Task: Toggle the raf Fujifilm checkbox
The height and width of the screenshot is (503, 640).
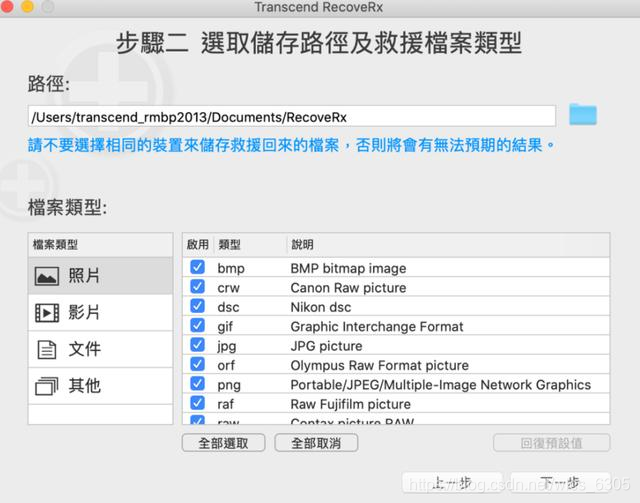Action: pyautogui.click(x=198, y=403)
